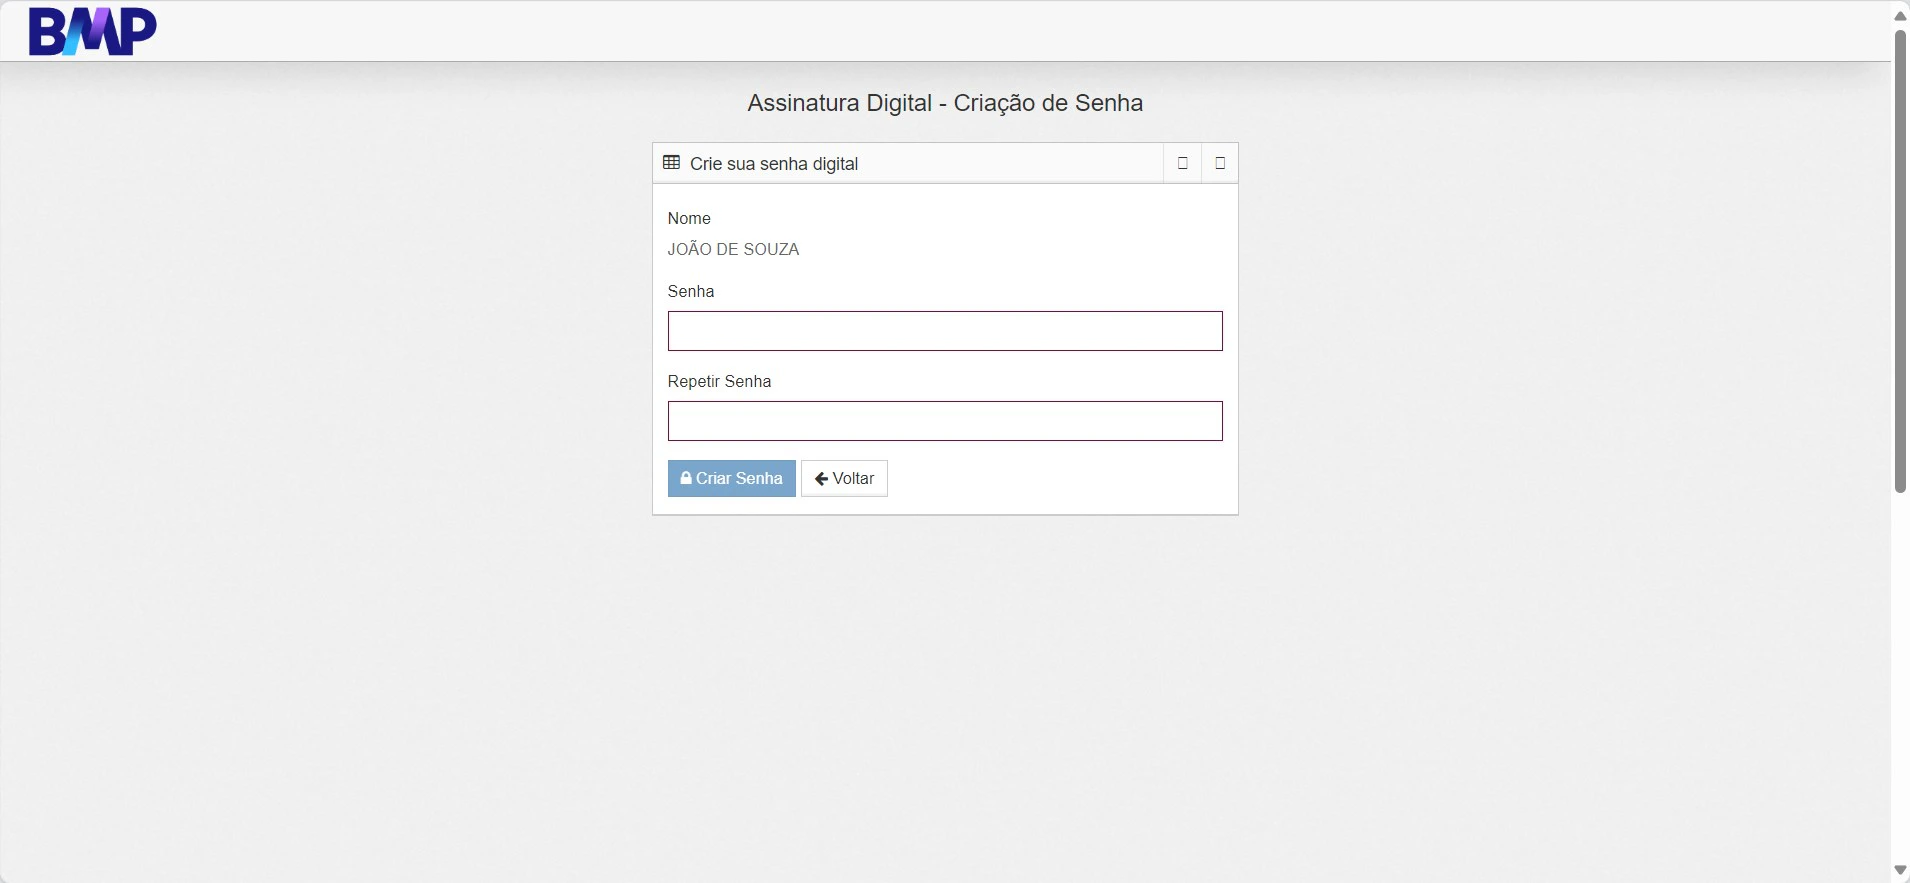Click the empty scrollbar track below the thumb
1910x883 pixels.
click(1900, 677)
